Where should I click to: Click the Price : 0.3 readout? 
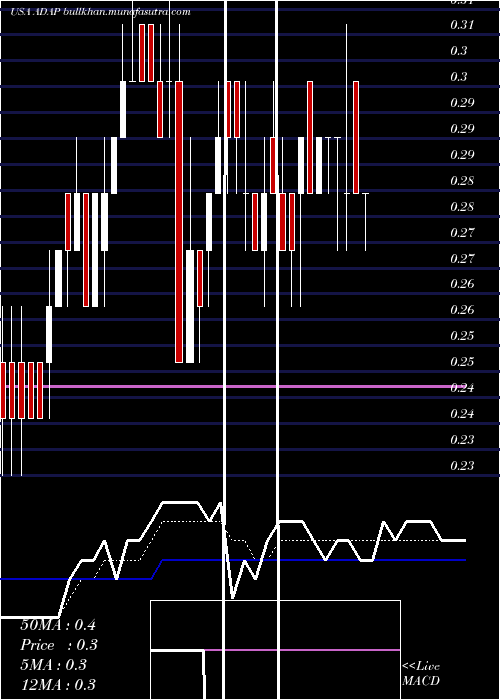59,645
